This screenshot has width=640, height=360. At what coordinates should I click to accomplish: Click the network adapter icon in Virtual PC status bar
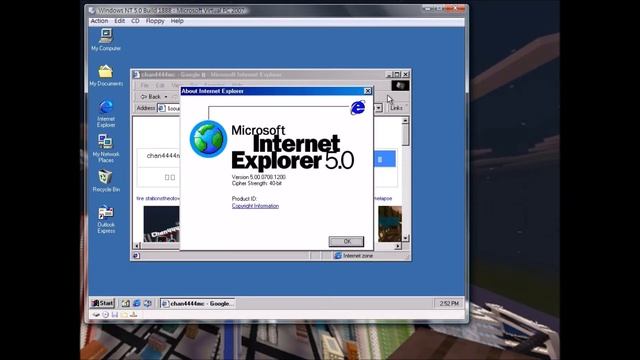coord(133,315)
